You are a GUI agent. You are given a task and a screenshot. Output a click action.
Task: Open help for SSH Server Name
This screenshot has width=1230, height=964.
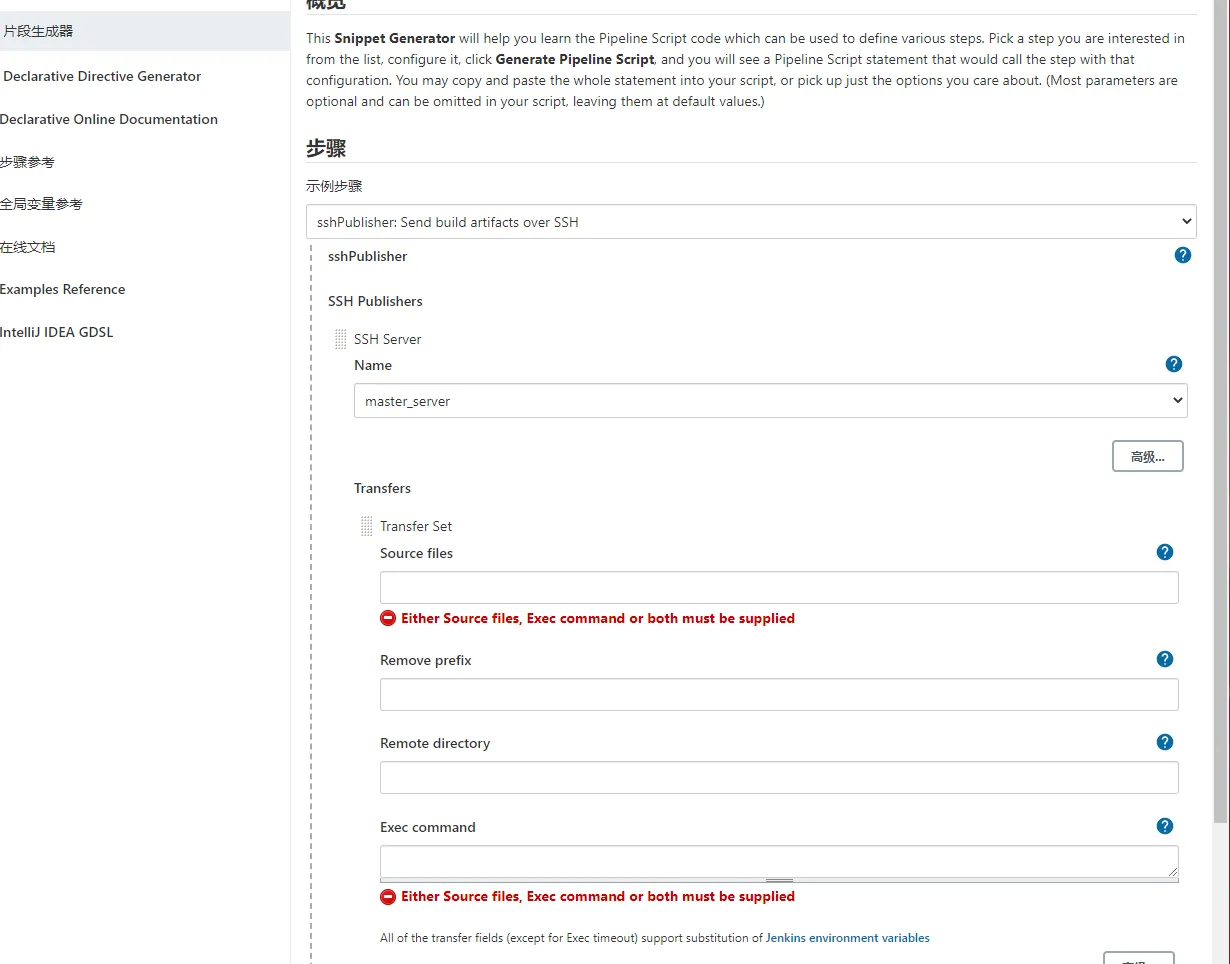click(1174, 364)
